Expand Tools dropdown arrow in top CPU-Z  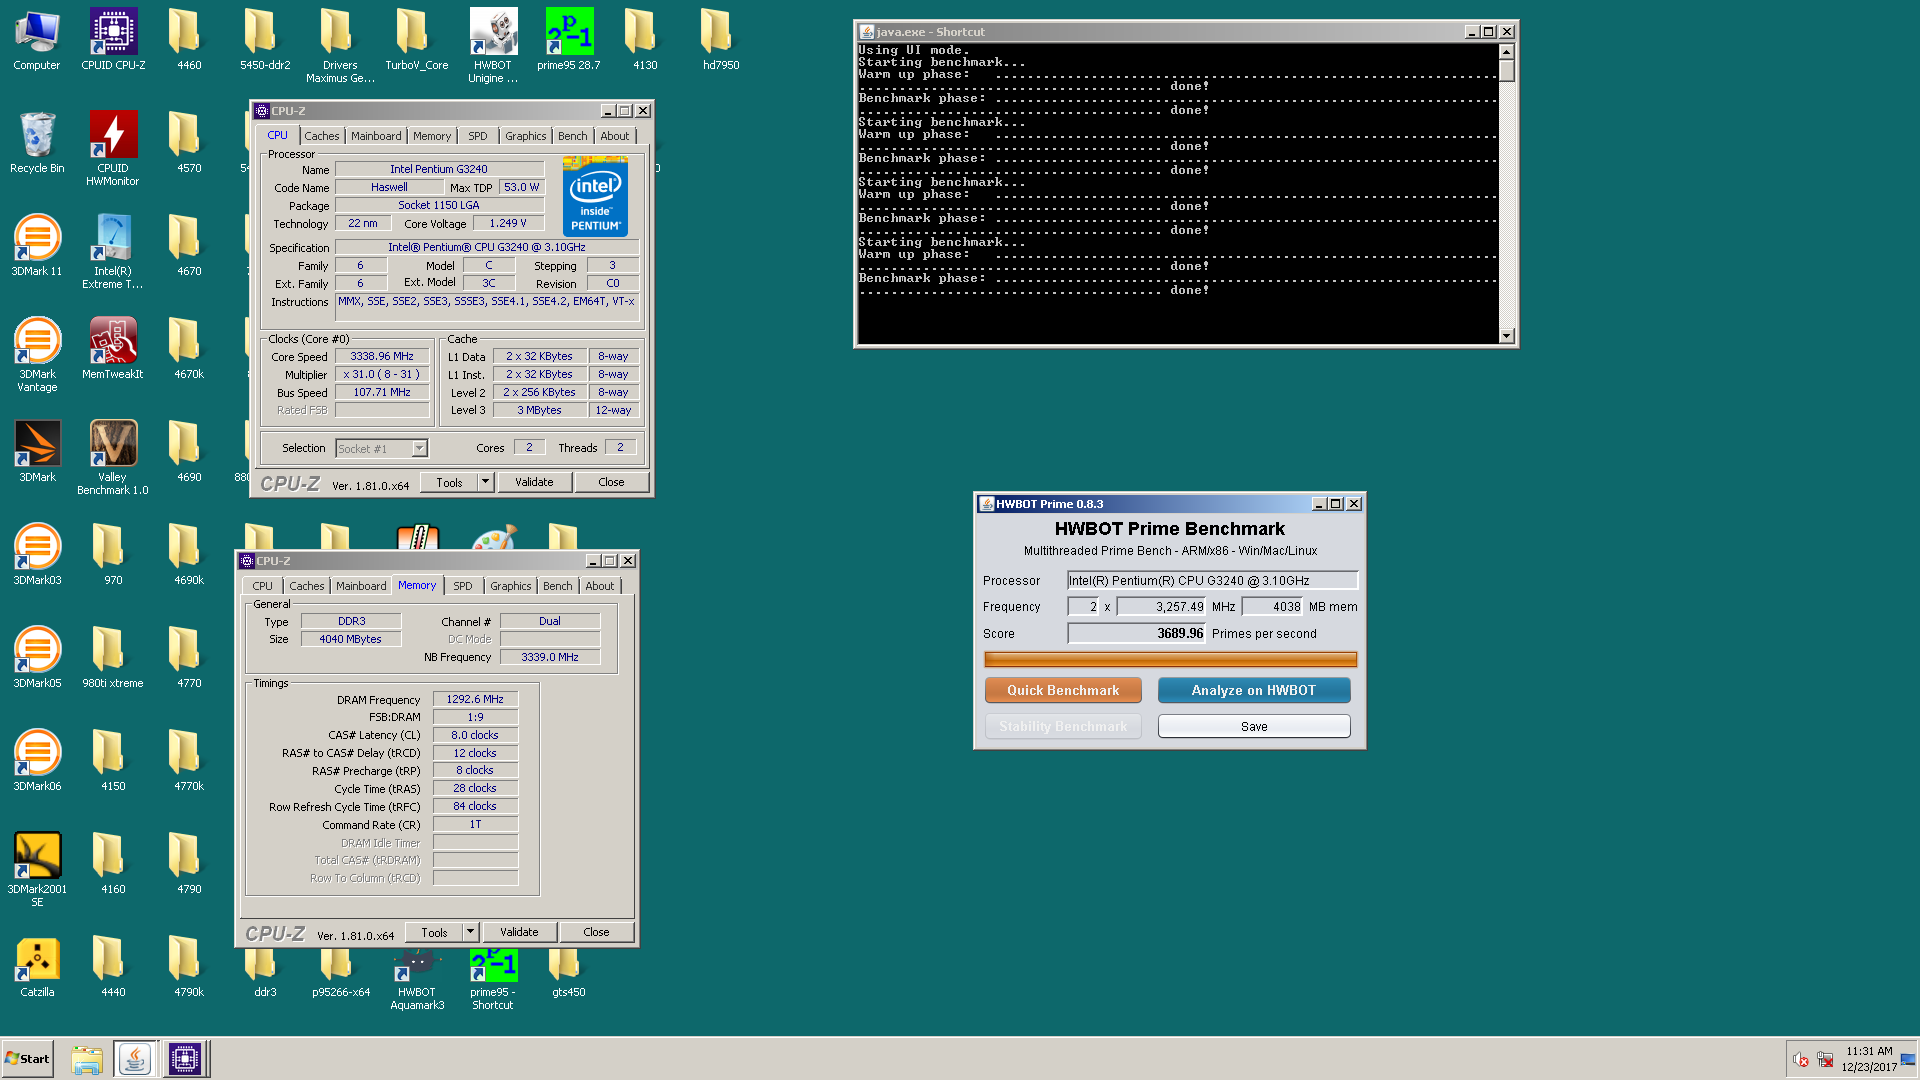485,482
